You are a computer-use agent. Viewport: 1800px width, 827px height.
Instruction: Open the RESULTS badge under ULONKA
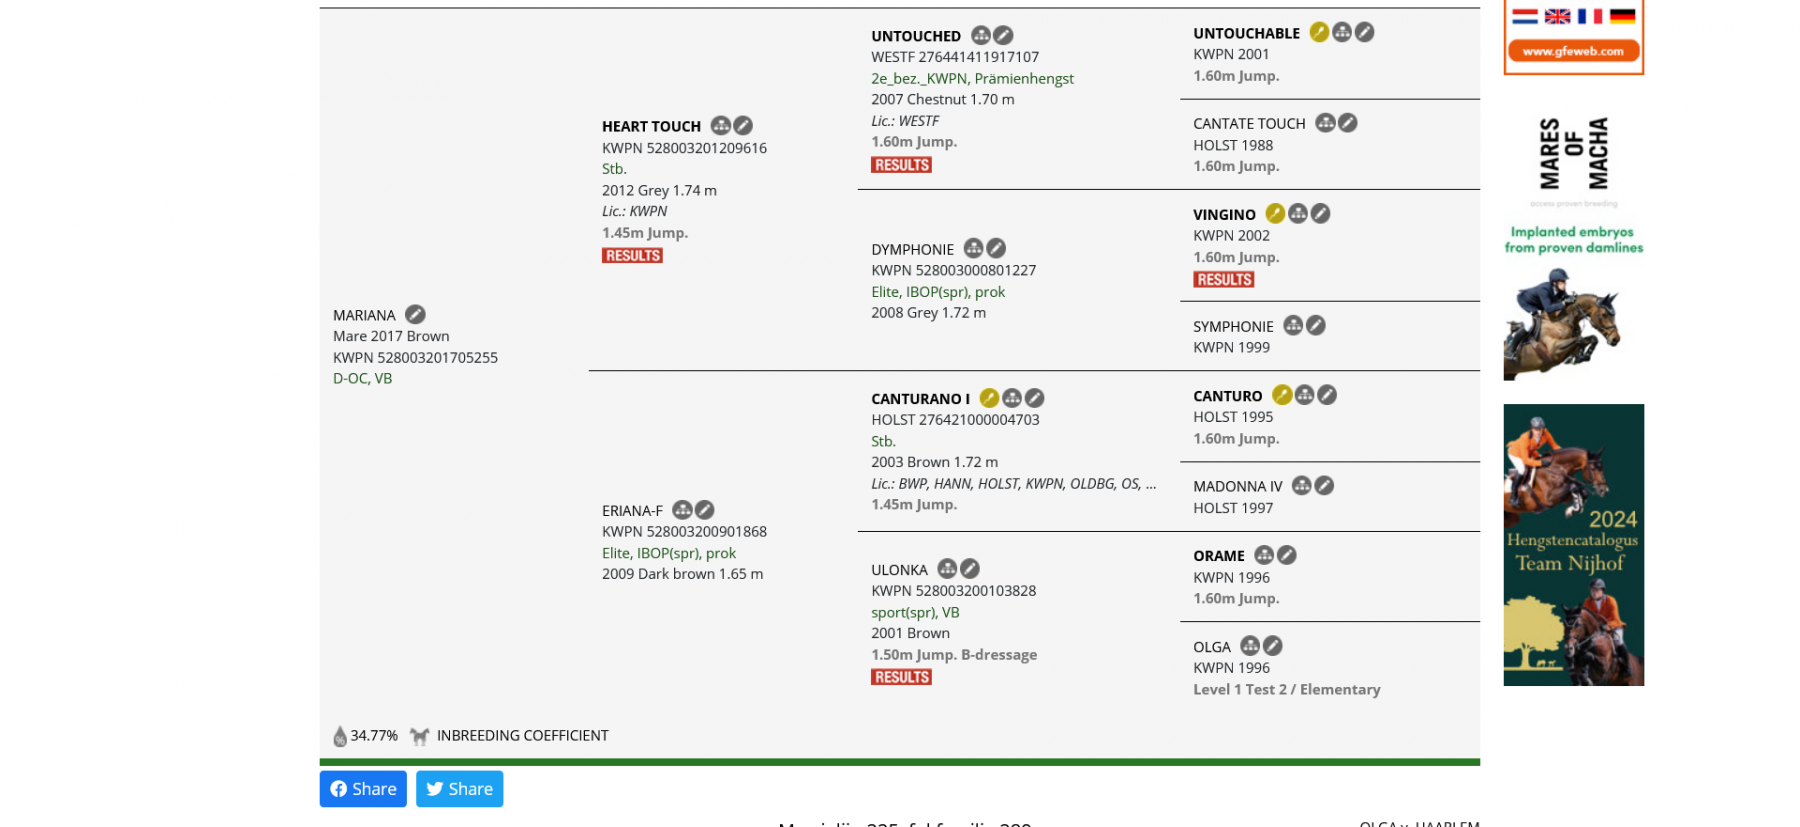tap(901, 678)
